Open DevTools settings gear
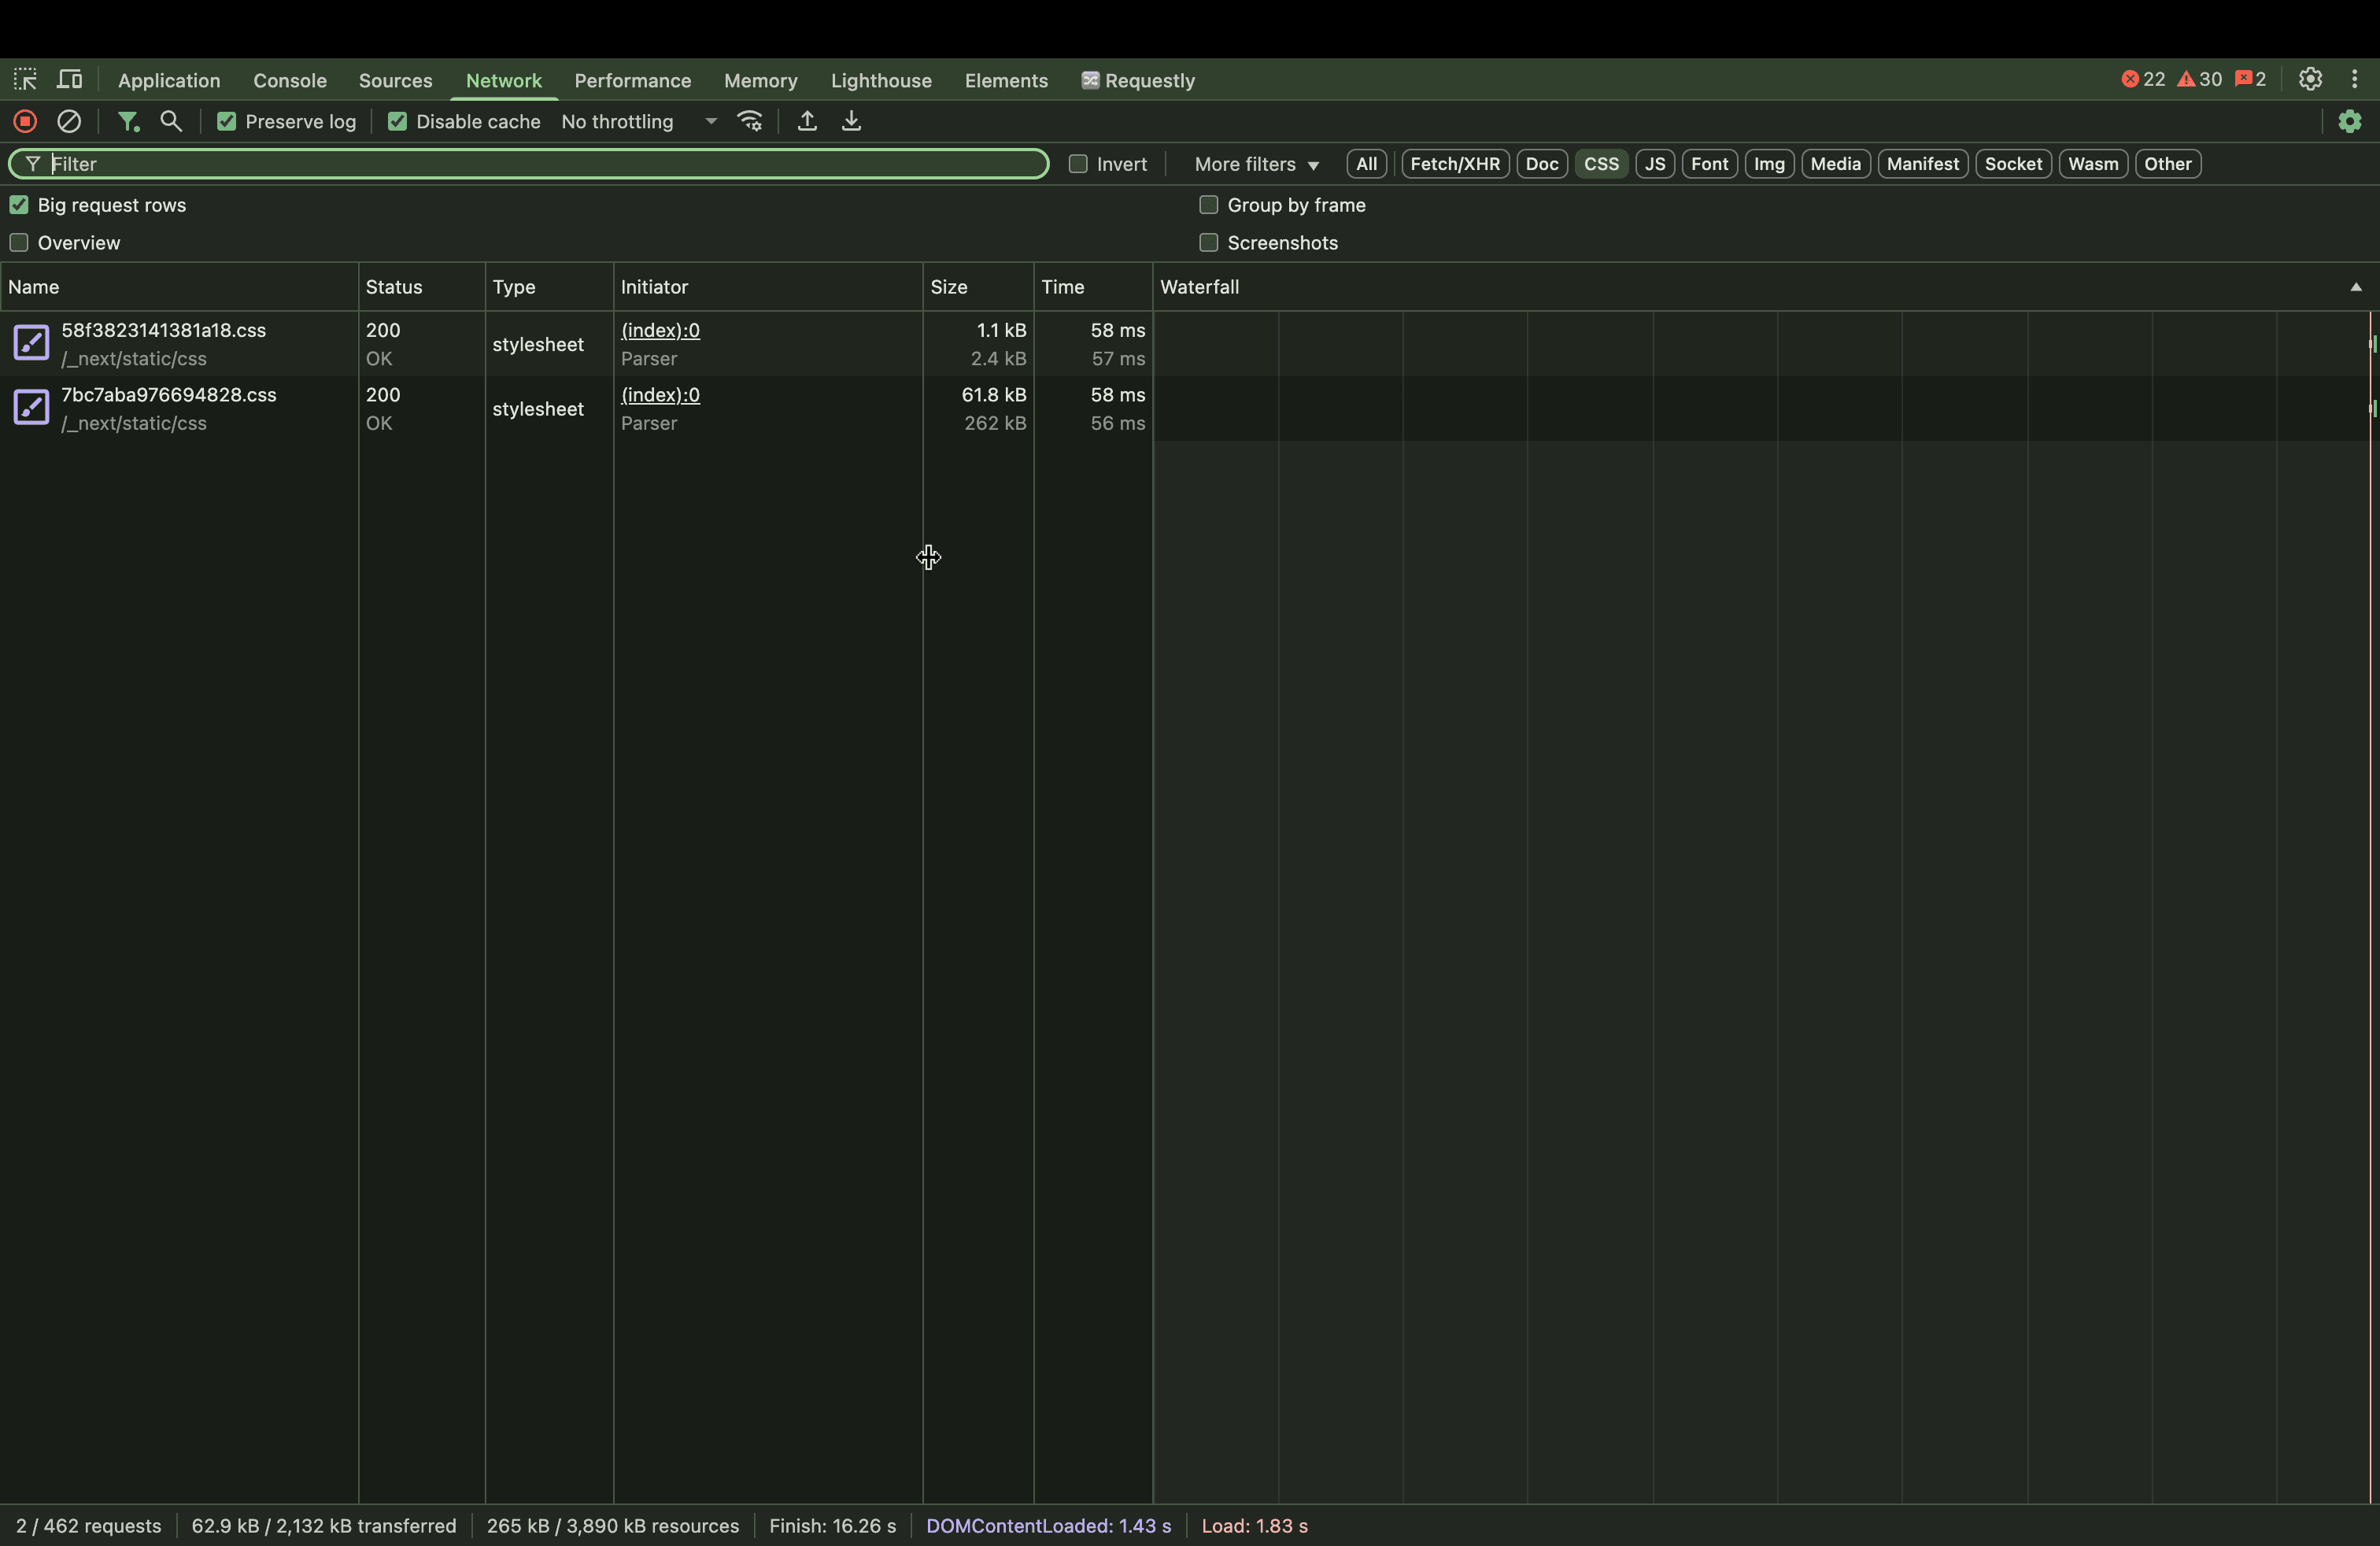Image resolution: width=2380 pixels, height=1546 pixels. coord(2309,79)
